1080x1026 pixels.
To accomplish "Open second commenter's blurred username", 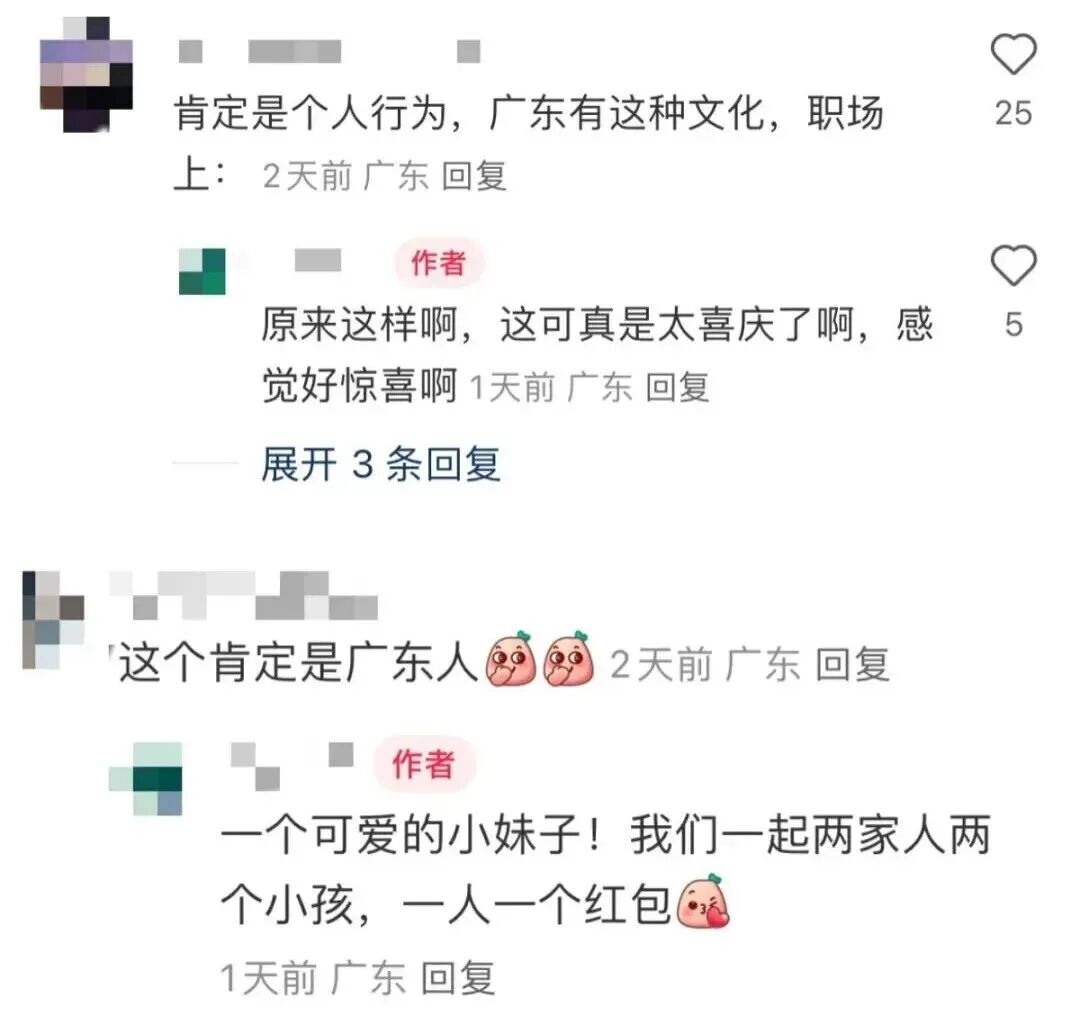I will (x=243, y=595).
